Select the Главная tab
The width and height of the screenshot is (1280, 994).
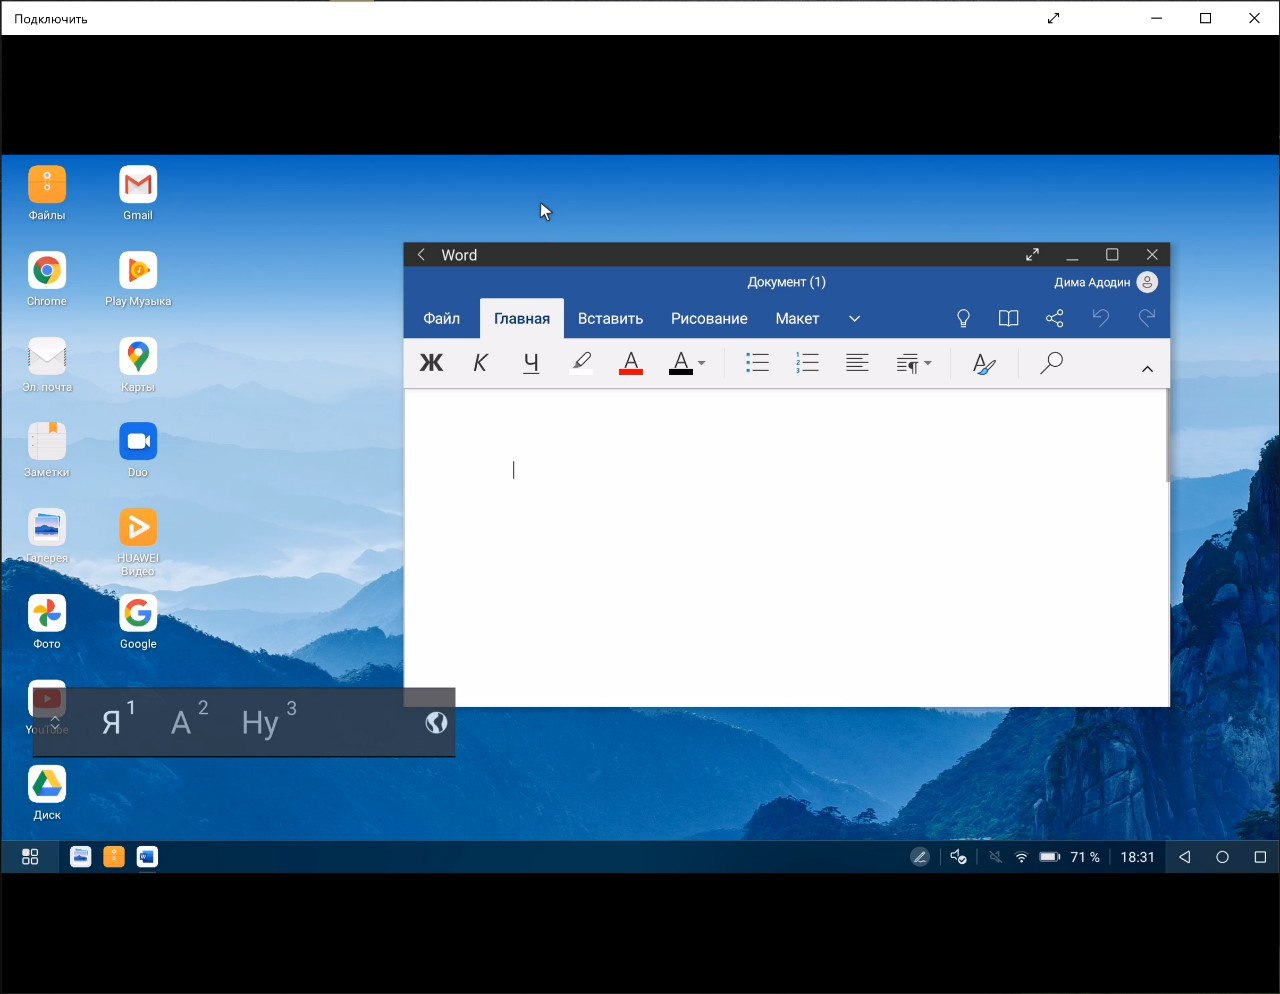522,318
